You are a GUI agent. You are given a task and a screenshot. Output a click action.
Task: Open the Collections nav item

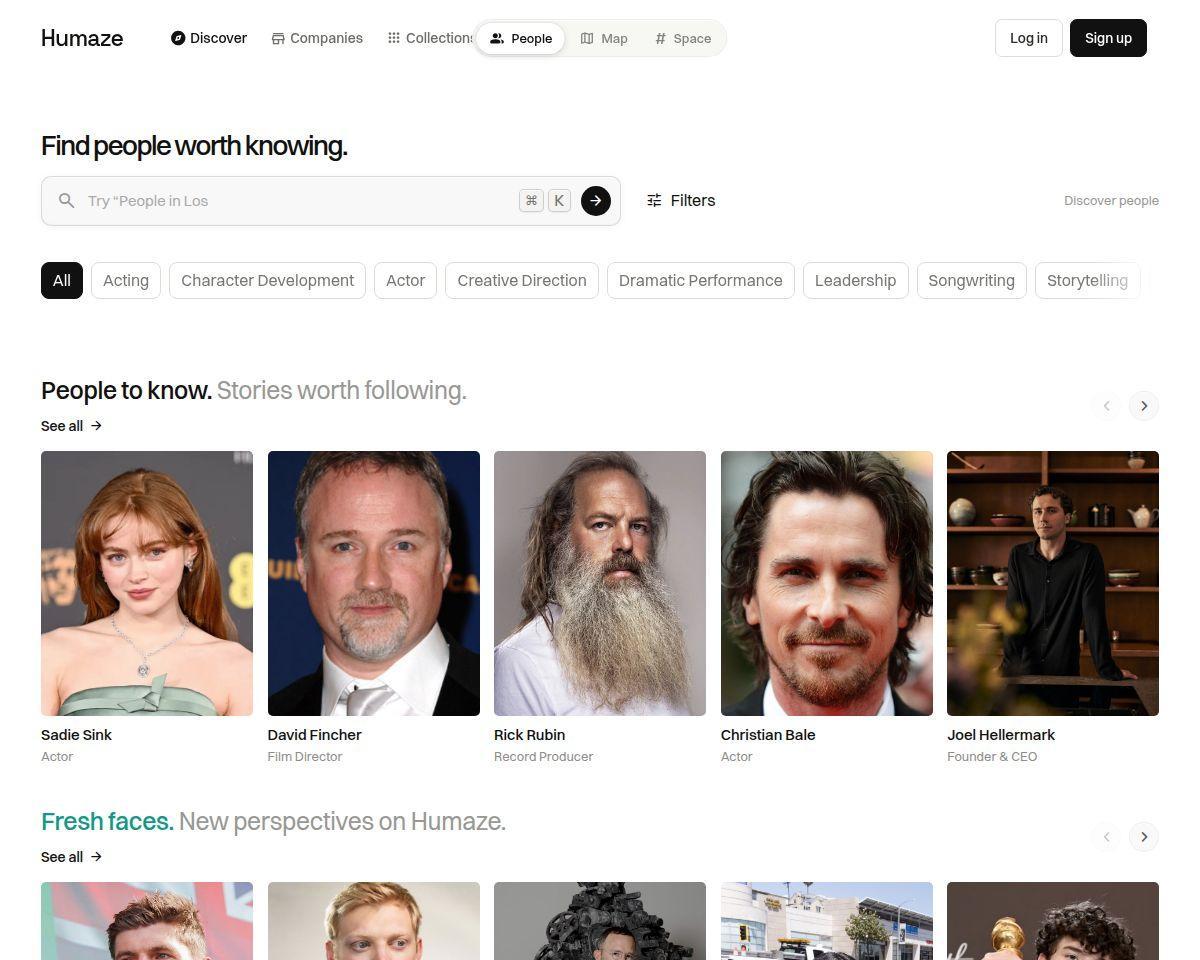coord(430,38)
